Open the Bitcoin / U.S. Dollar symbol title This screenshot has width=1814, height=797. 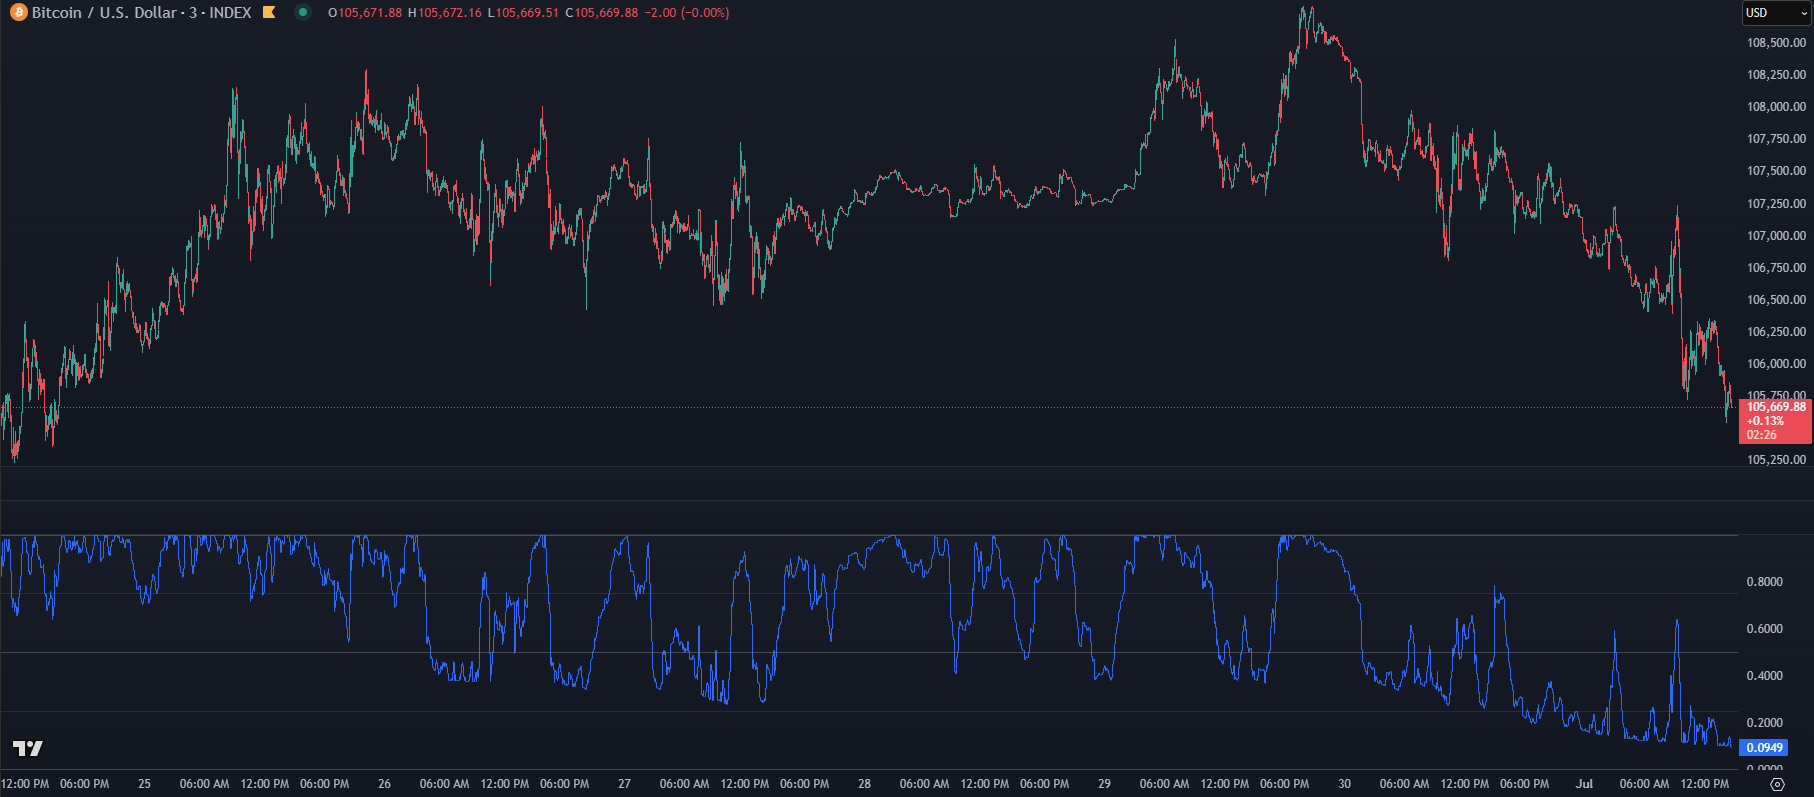[141, 13]
